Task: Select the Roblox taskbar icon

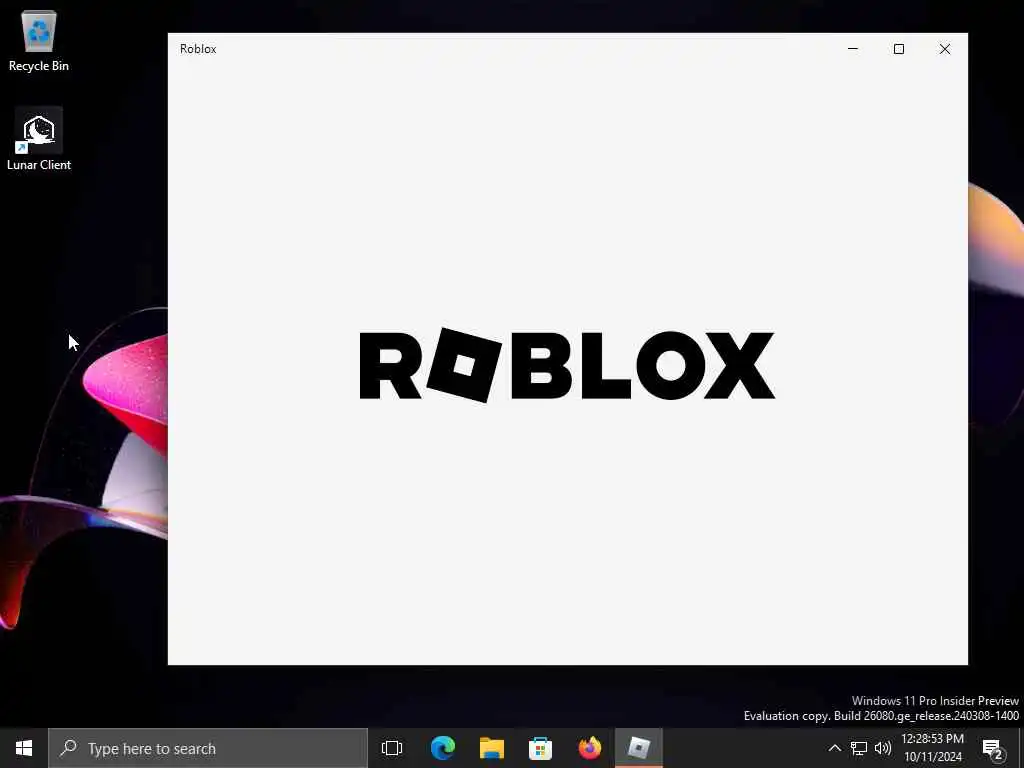Action: (639, 748)
